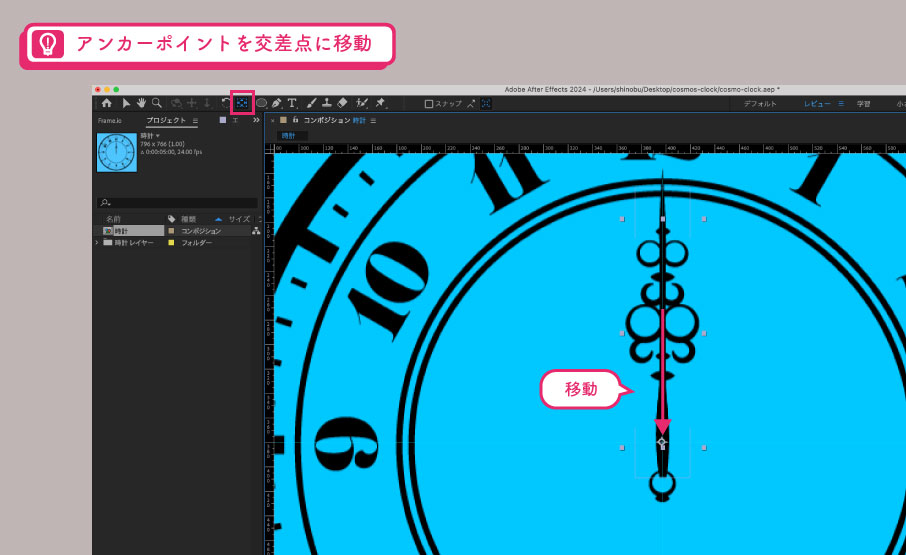Screen dimensions: 906x555
Task: Sort by the 名前 column header
Action: 113,219
